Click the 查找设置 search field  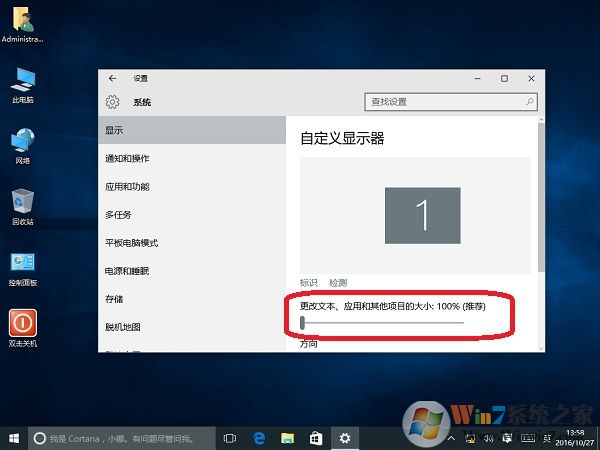(451, 102)
